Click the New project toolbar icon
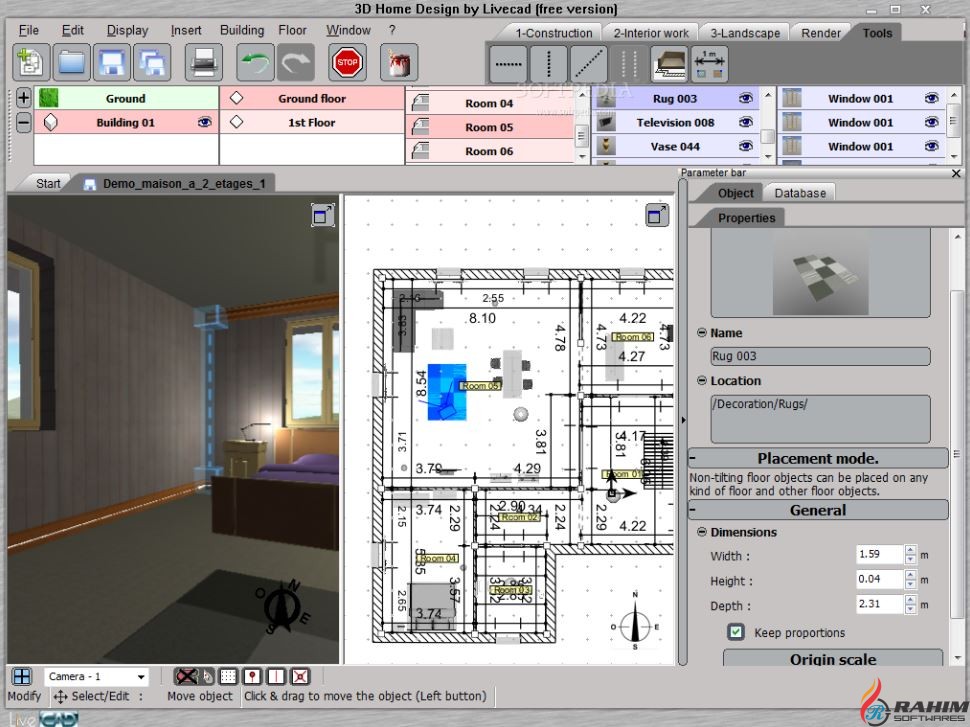 [31, 62]
